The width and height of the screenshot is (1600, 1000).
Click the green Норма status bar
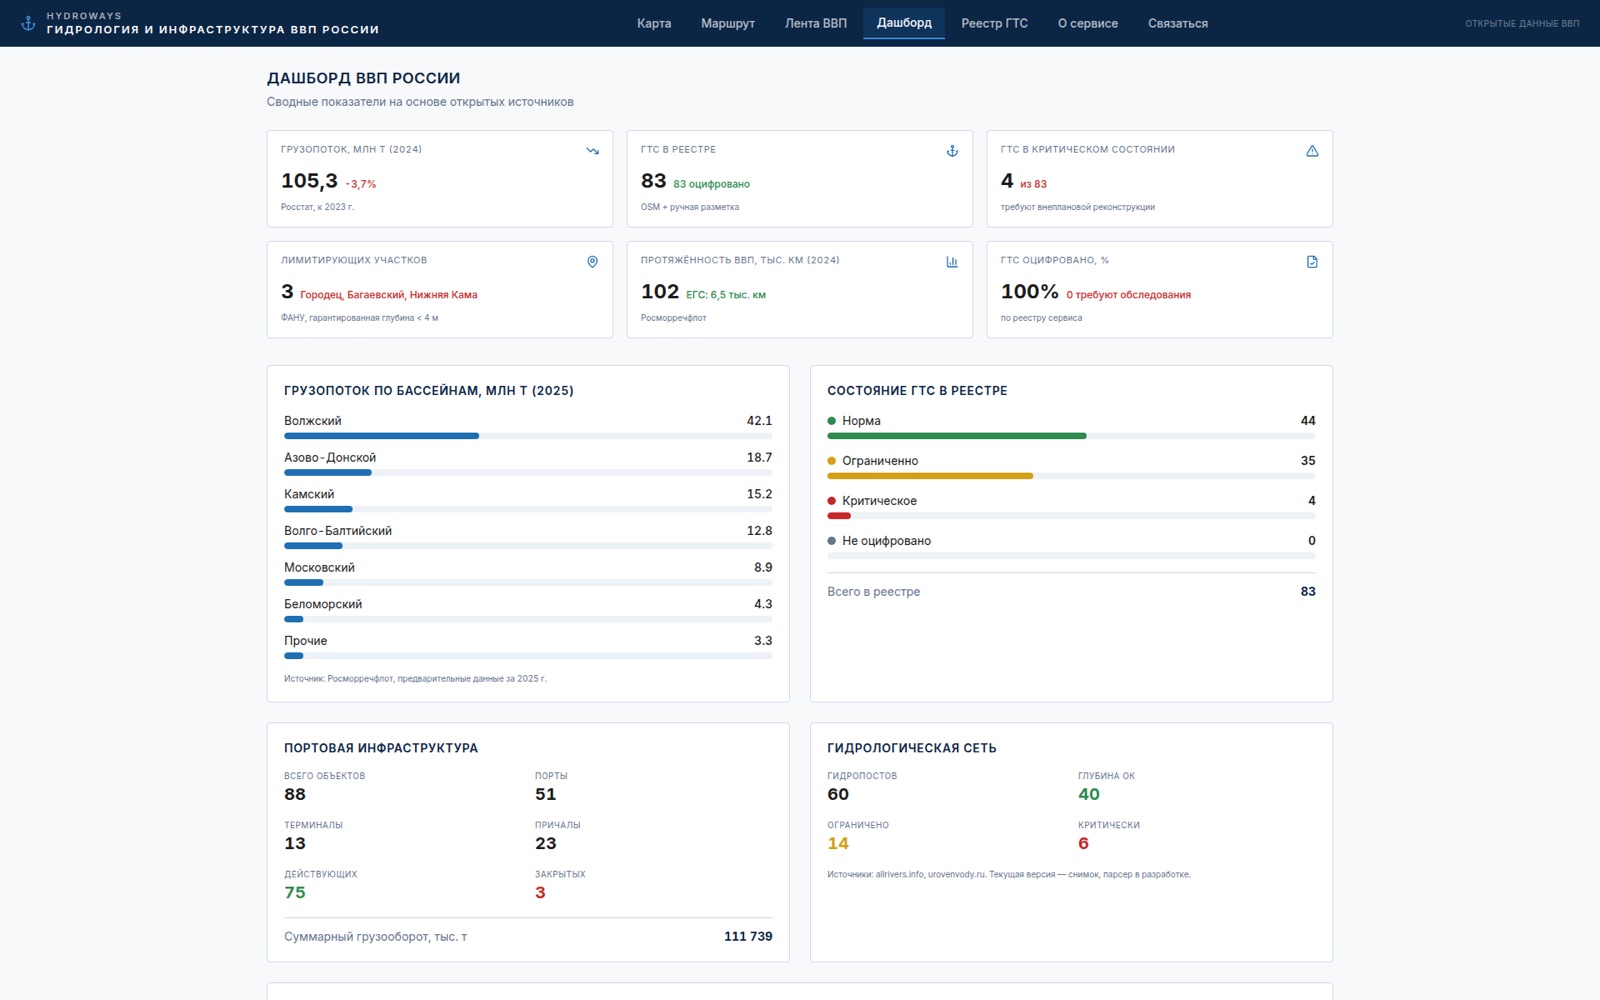1071,436
